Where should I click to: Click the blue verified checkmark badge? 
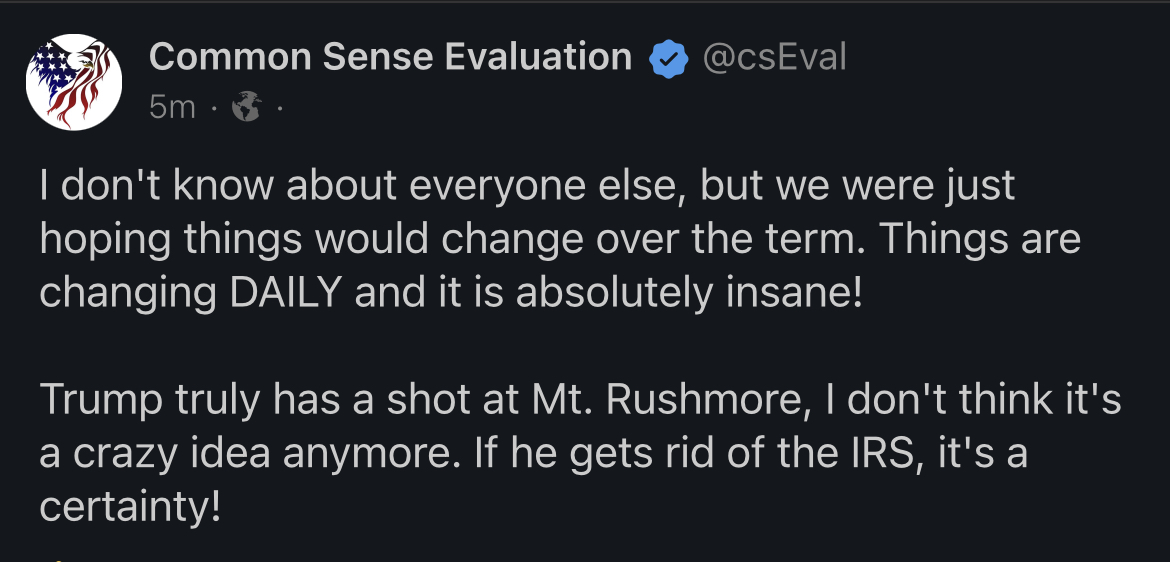[668, 58]
